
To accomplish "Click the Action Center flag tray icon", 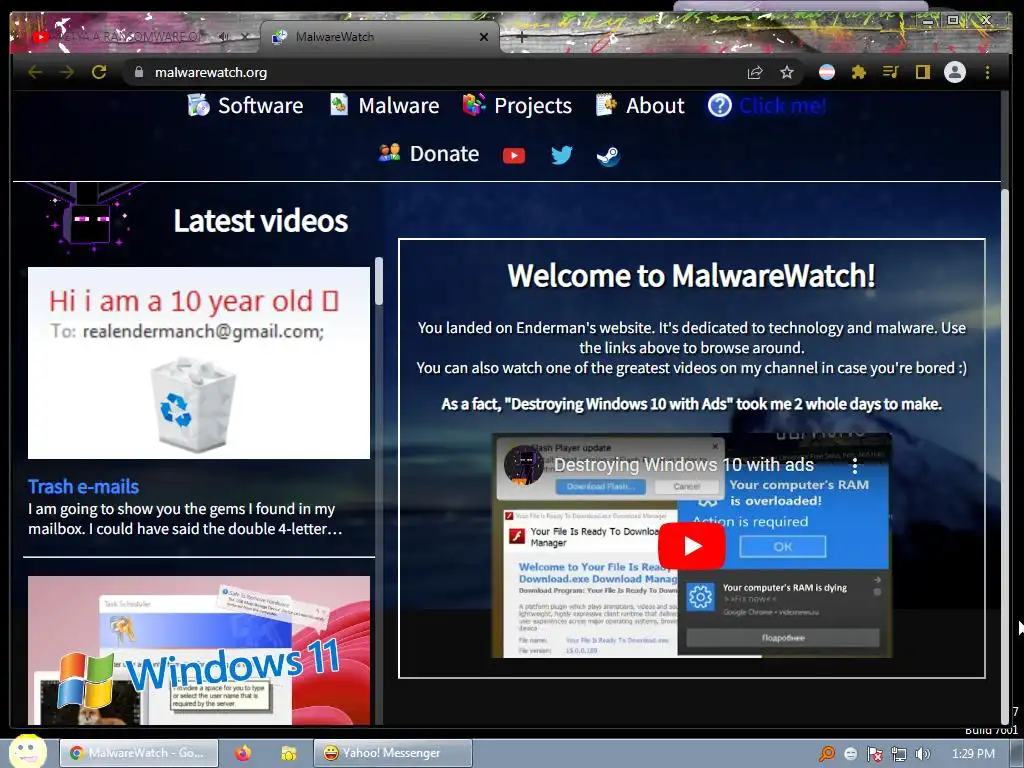I will 874,754.
